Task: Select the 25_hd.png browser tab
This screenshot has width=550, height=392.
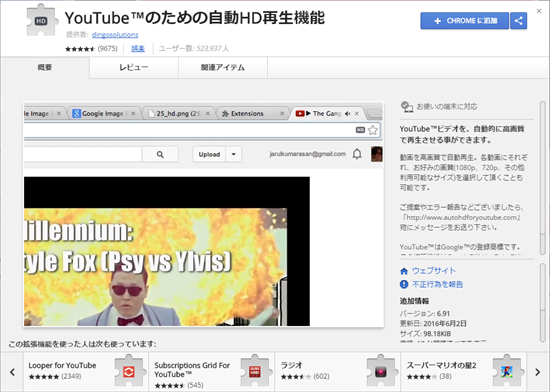Action: pyautogui.click(x=179, y=114)
